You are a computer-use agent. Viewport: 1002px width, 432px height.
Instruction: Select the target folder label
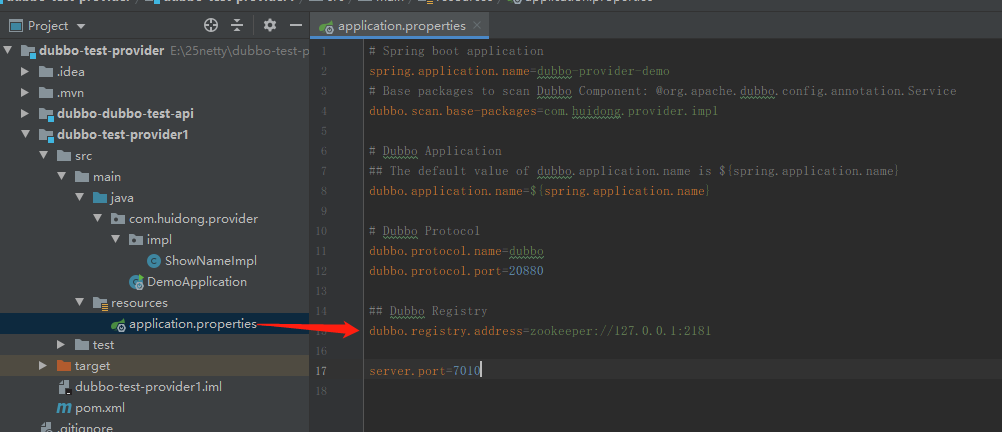point(92,366)
